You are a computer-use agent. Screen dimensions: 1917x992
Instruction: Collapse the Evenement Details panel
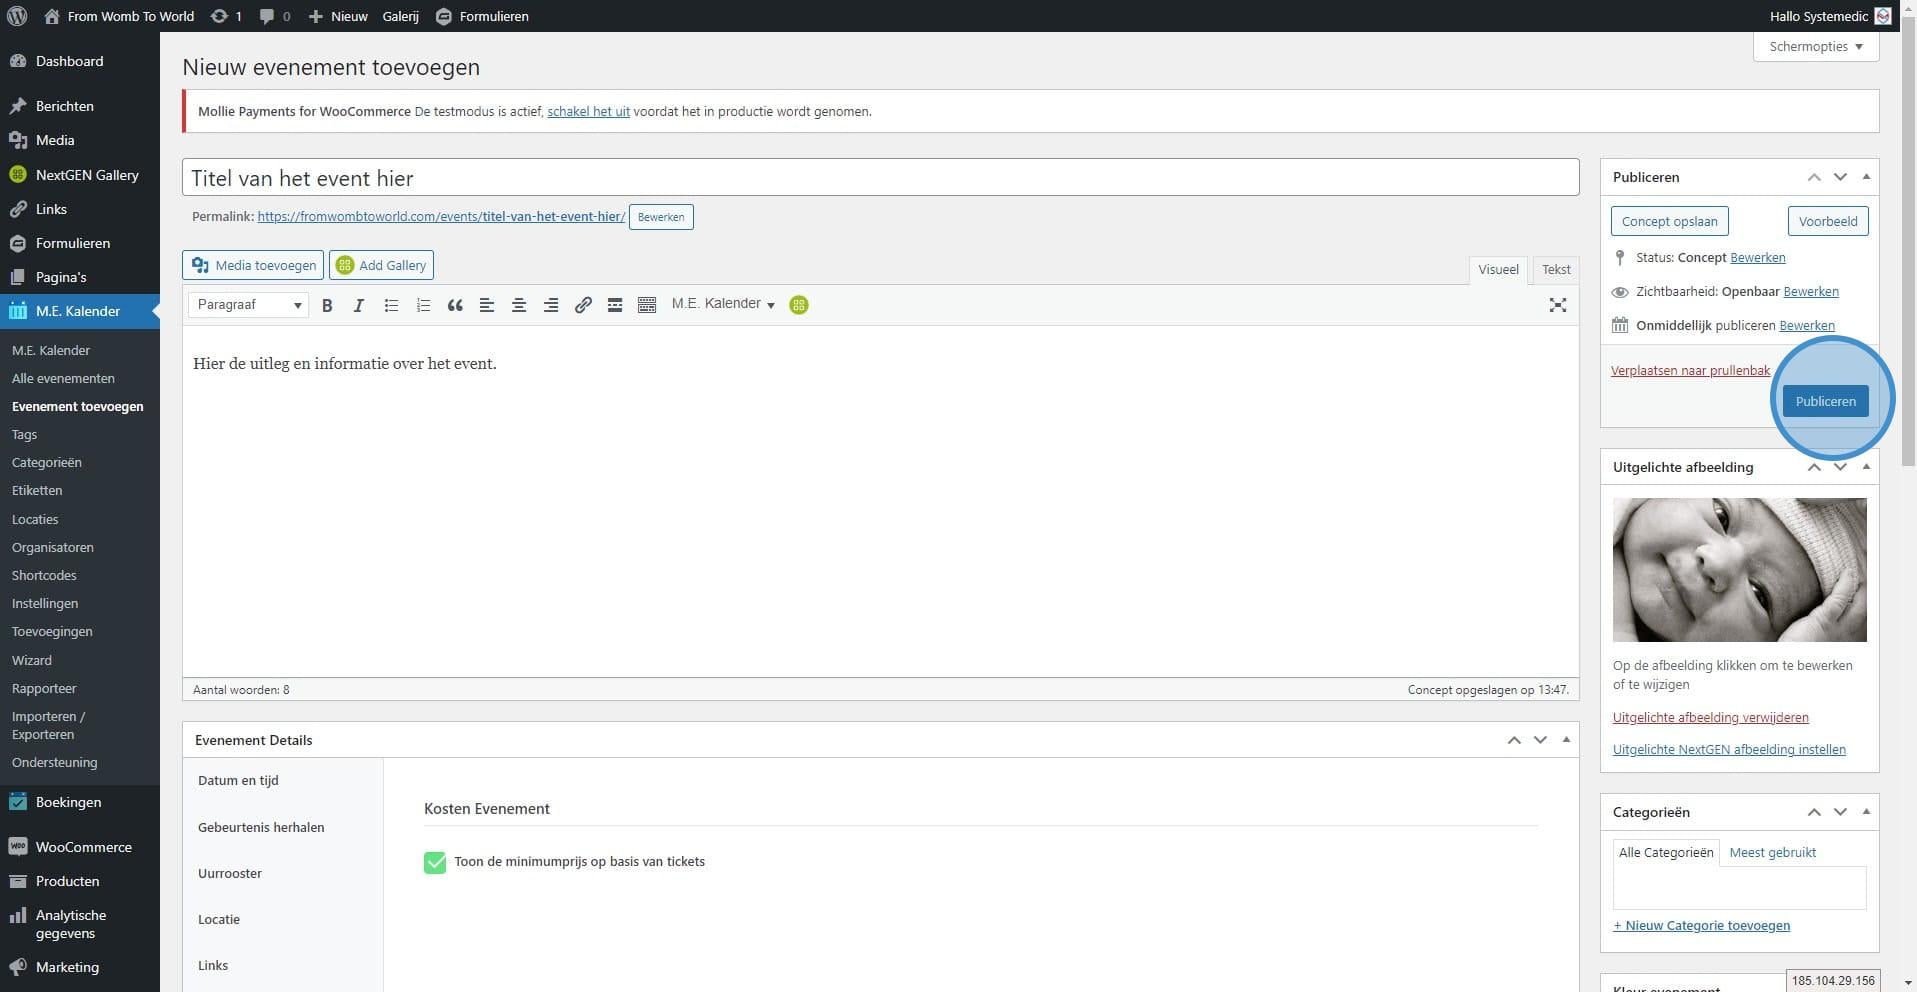click(x=1566, y=740)
